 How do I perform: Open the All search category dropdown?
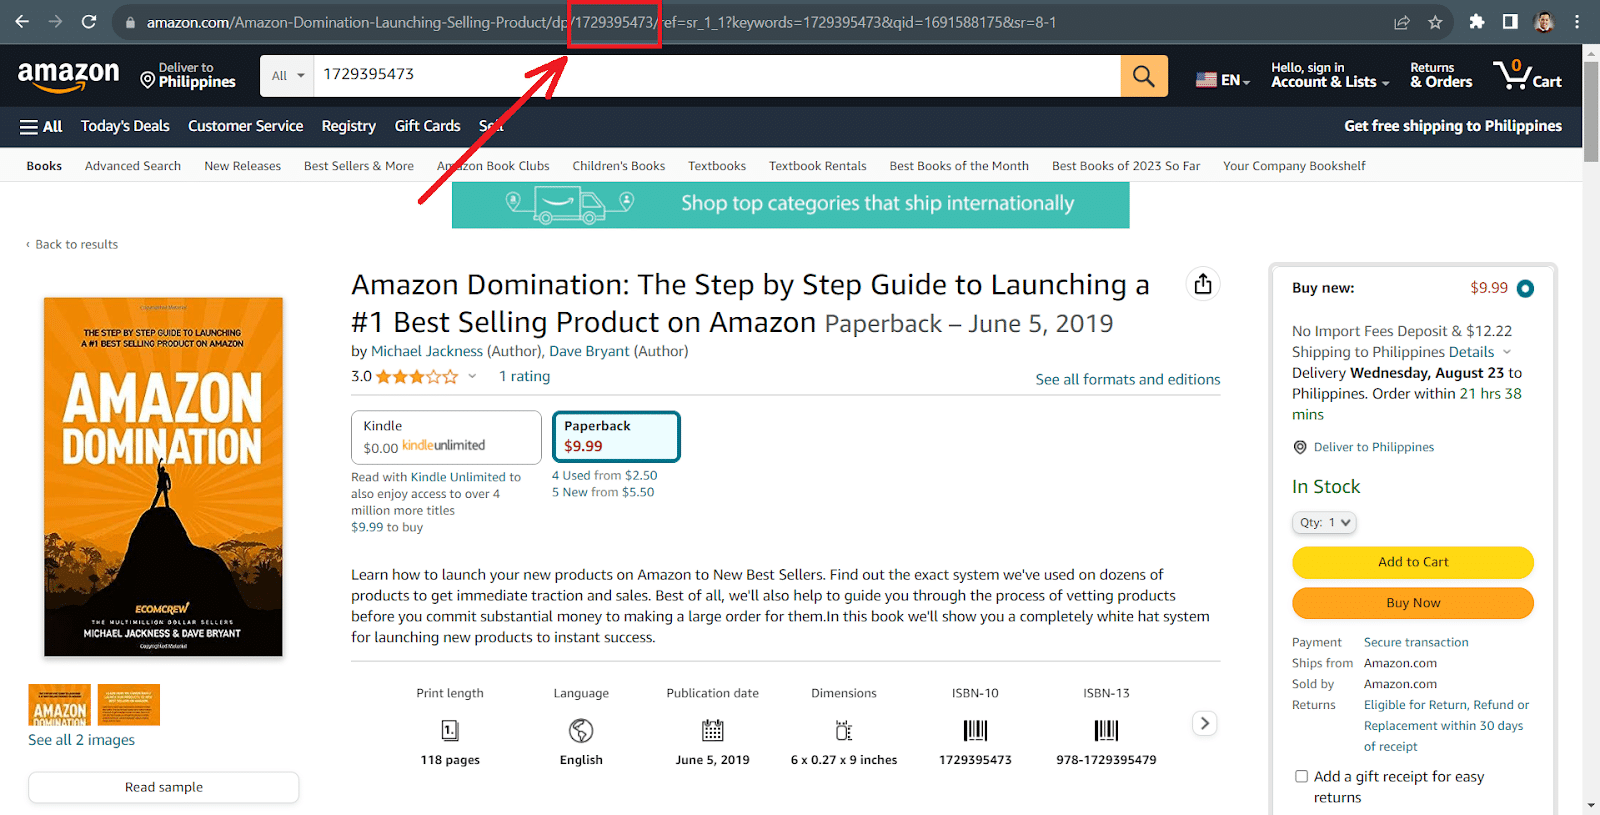pyautogui.click(x=288, y=75)
